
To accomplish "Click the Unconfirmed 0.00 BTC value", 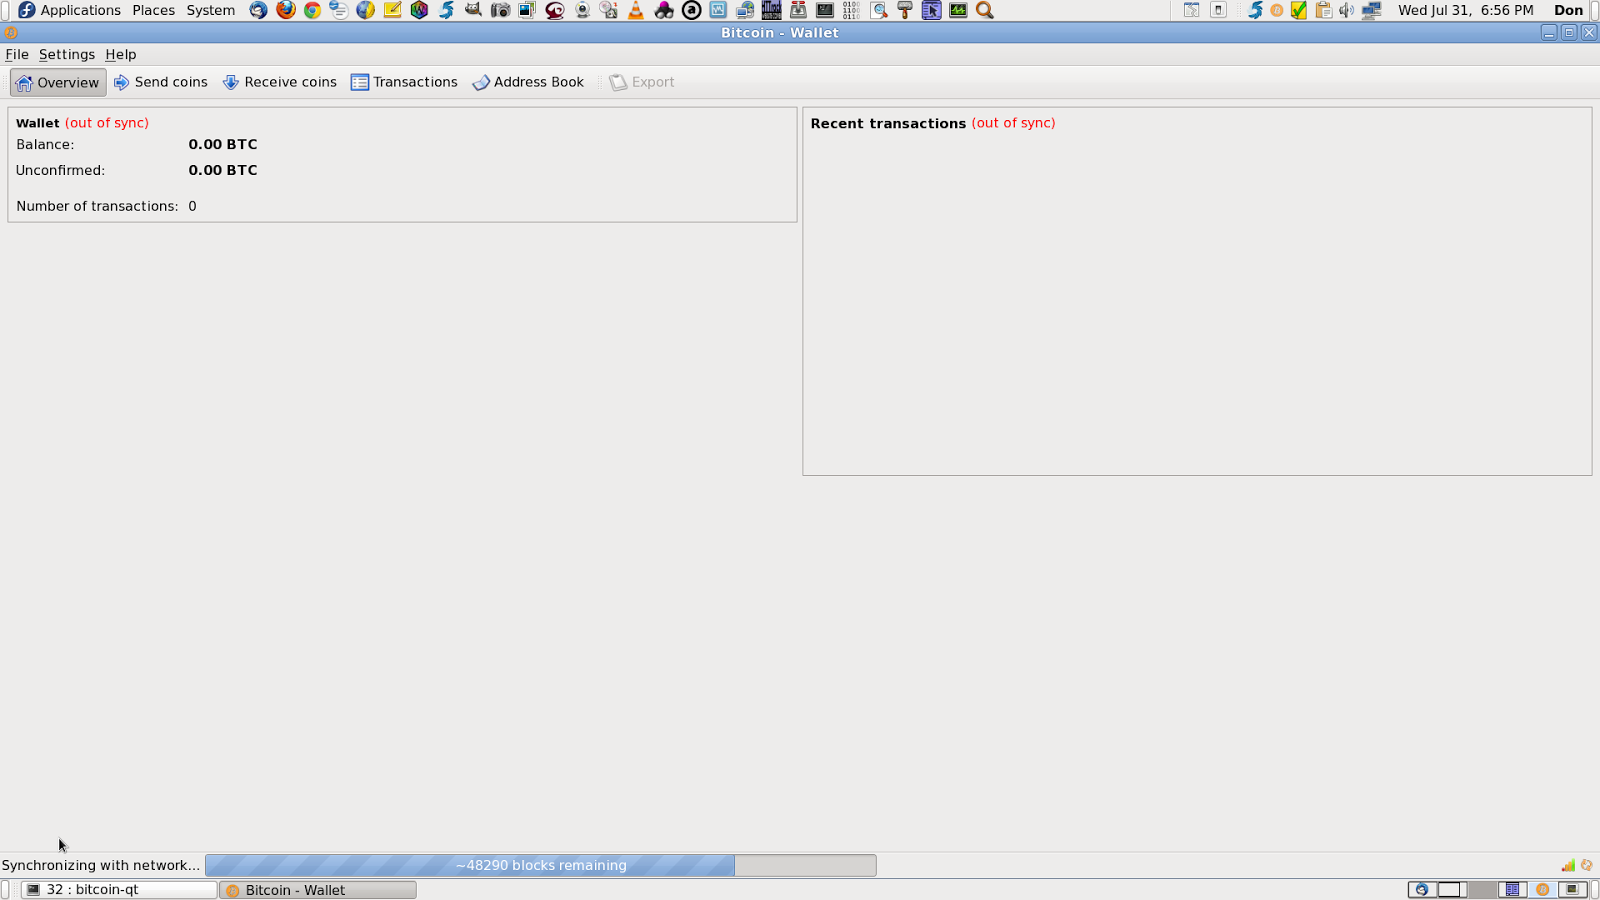I will [223, 170].
